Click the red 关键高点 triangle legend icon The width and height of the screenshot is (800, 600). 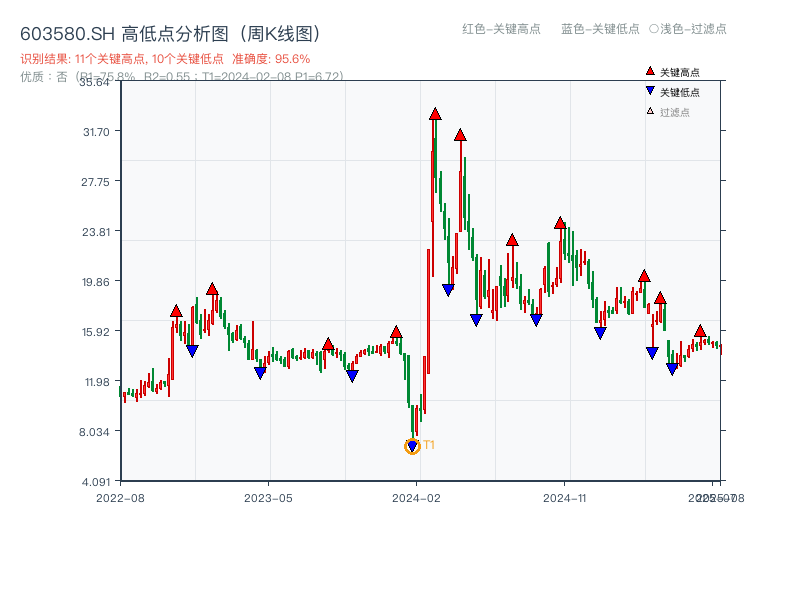tap(648, 71)
